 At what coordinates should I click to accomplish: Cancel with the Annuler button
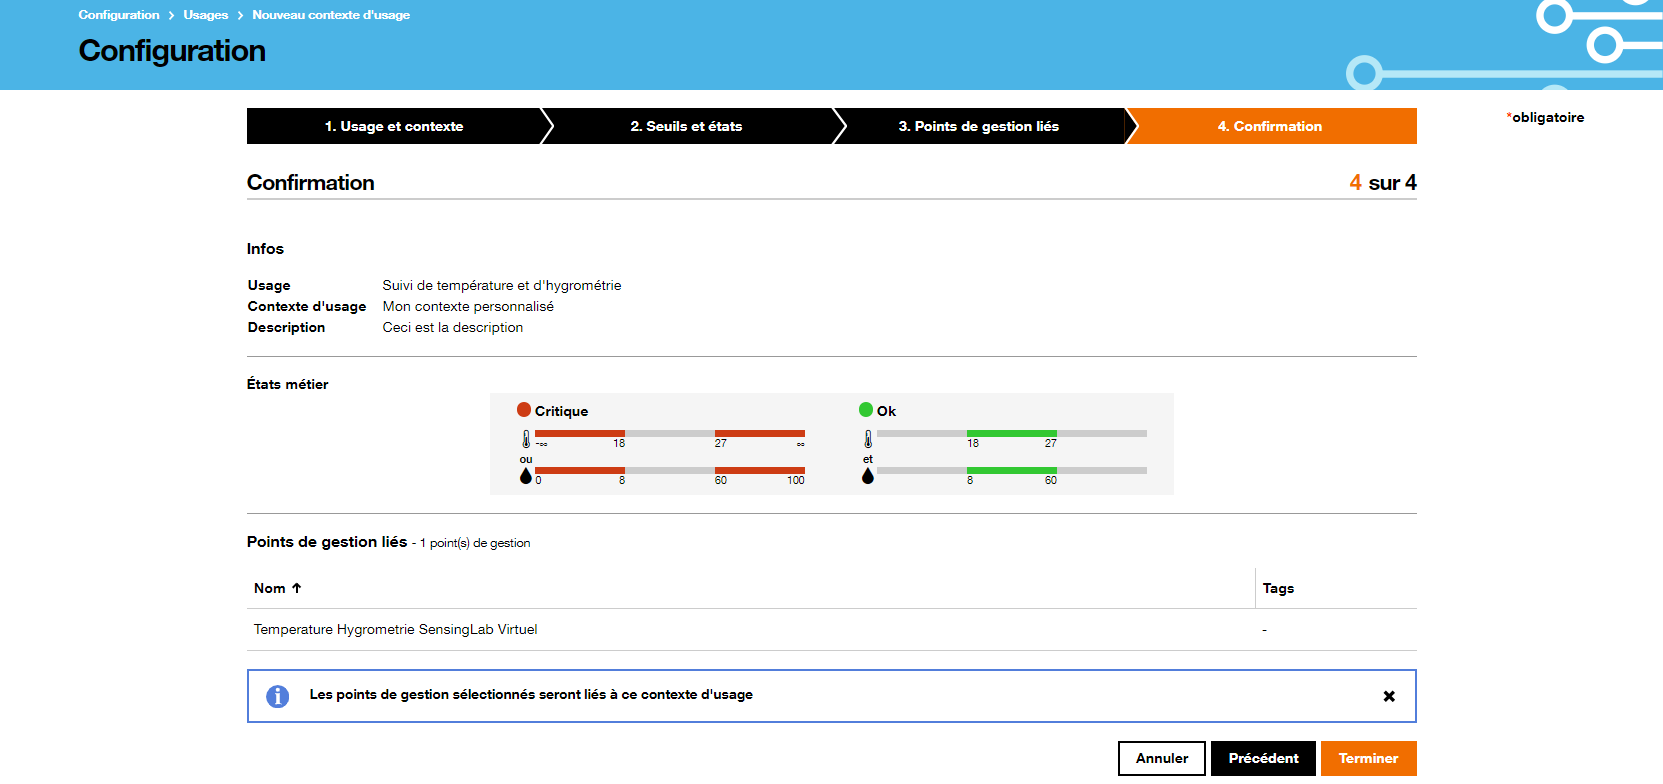point(1162,758)
